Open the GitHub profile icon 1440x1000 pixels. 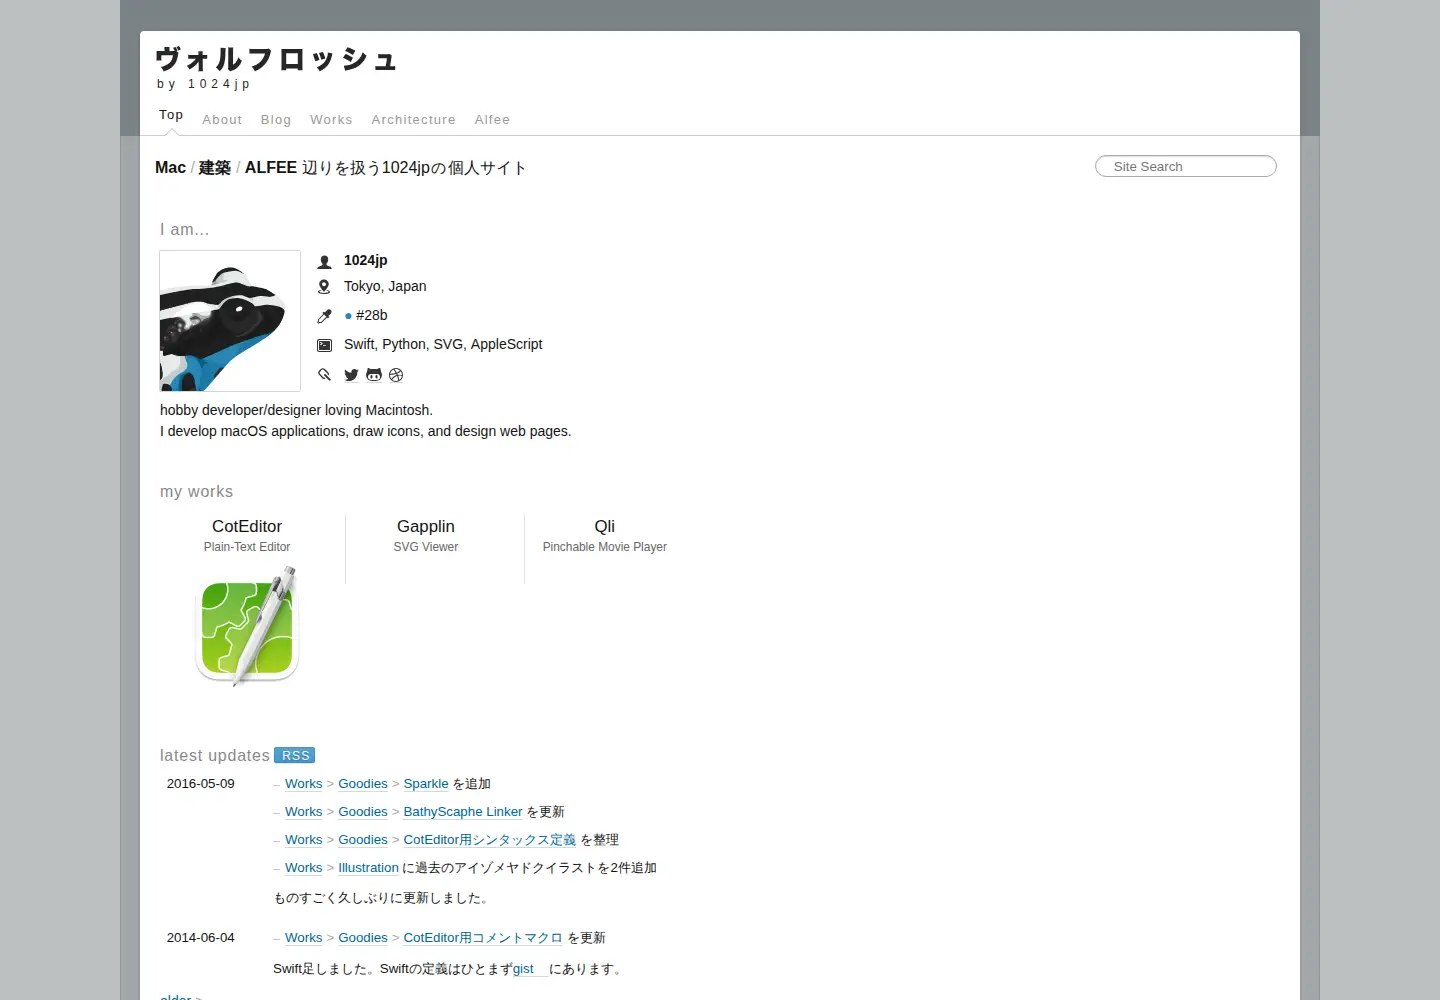pyautogui.click(x=374, y=375)
